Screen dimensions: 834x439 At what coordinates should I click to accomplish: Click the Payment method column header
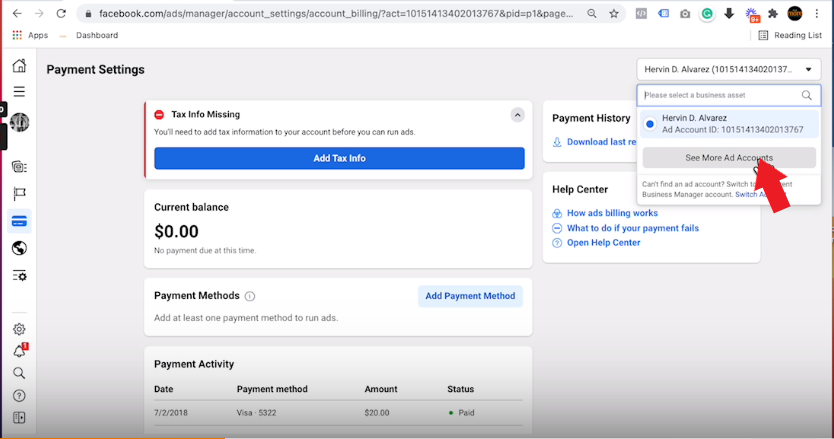[x=272, y=389]
